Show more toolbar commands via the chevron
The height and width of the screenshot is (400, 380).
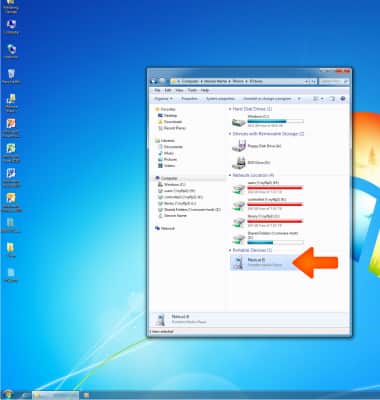(x=299, y=99)
